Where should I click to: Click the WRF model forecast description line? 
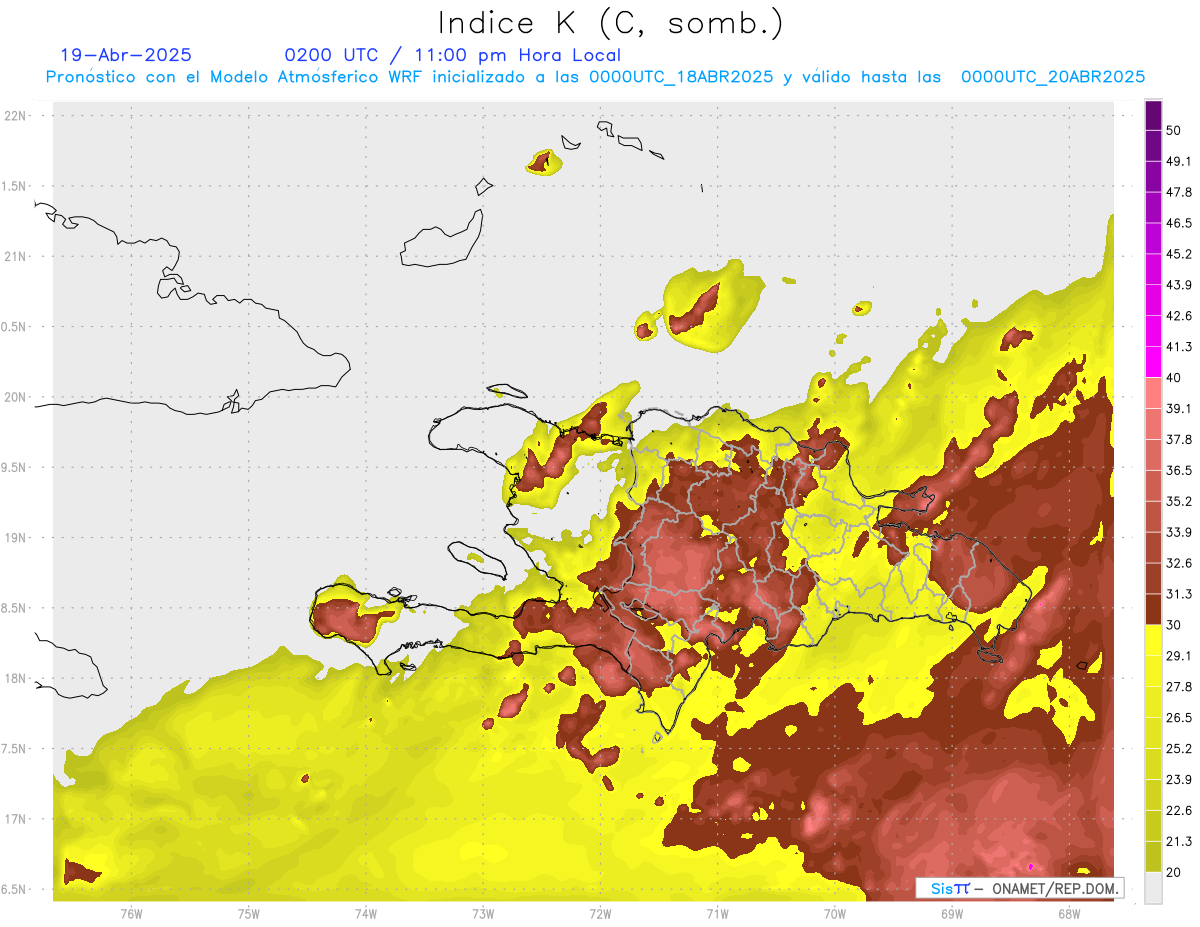point(595,77)
